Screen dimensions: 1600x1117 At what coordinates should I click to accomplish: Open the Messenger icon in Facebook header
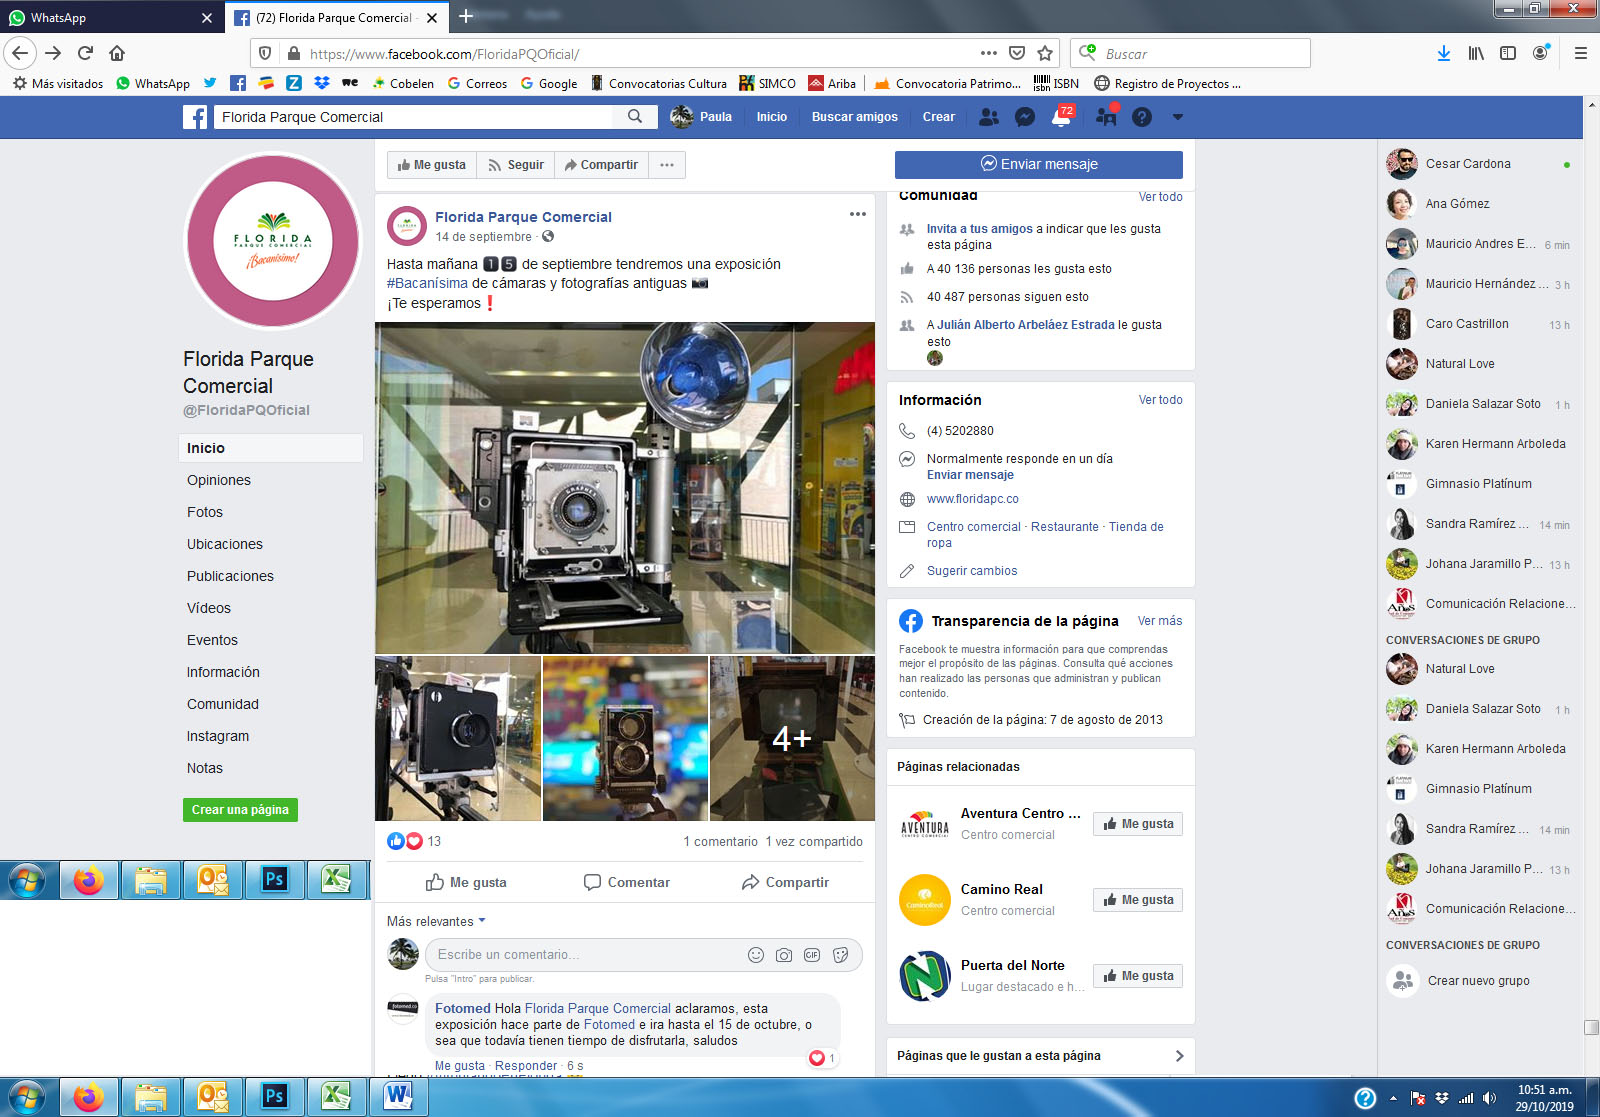1025,117
